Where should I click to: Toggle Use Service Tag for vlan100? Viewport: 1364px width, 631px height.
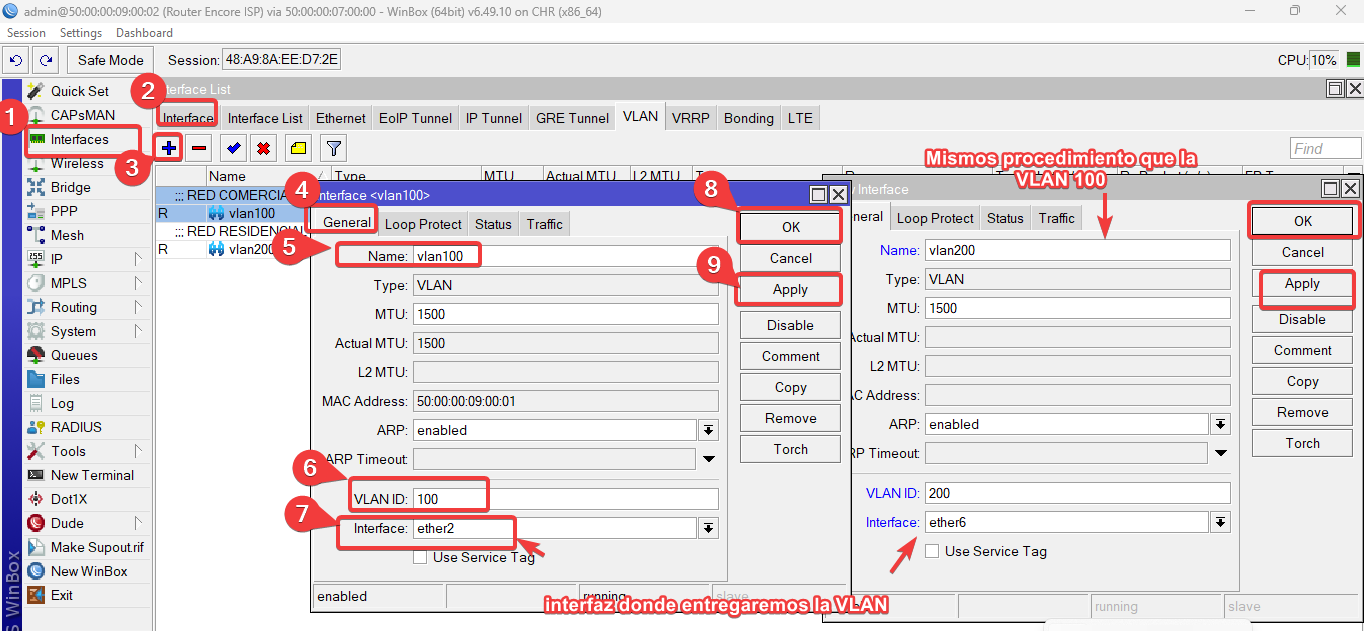[420, 557]
